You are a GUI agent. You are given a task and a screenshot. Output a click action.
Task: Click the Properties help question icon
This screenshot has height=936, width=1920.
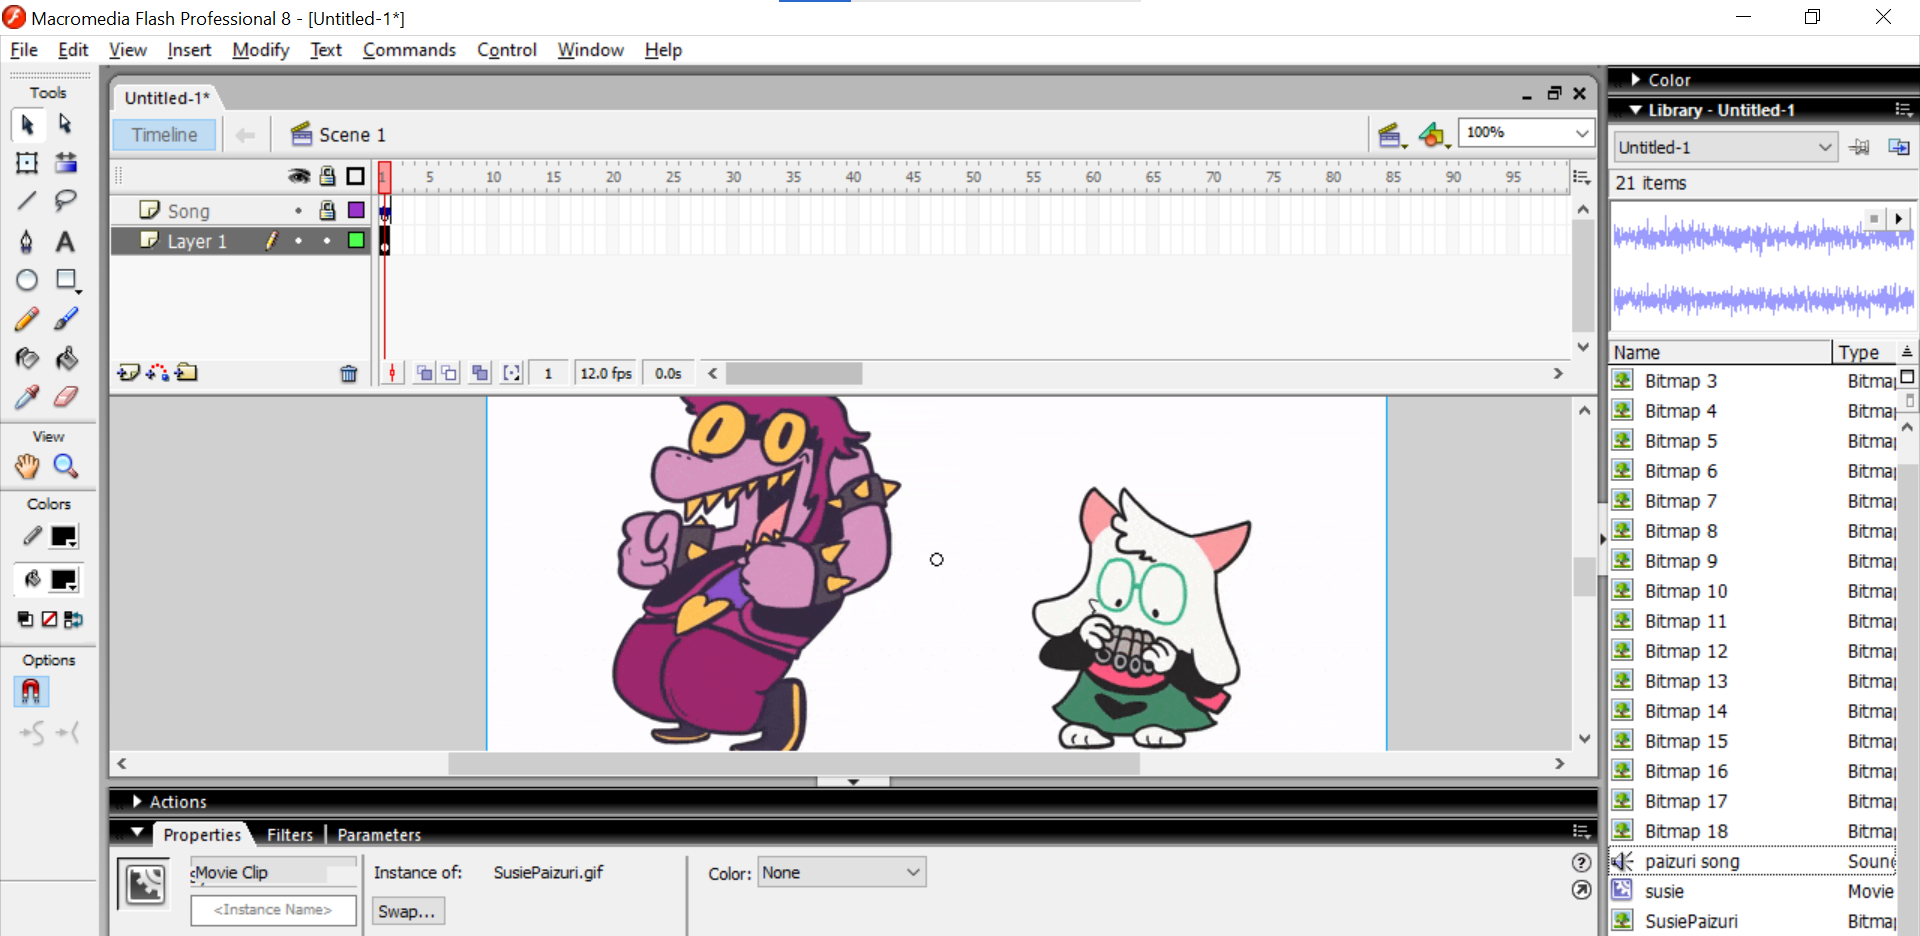1581,862
